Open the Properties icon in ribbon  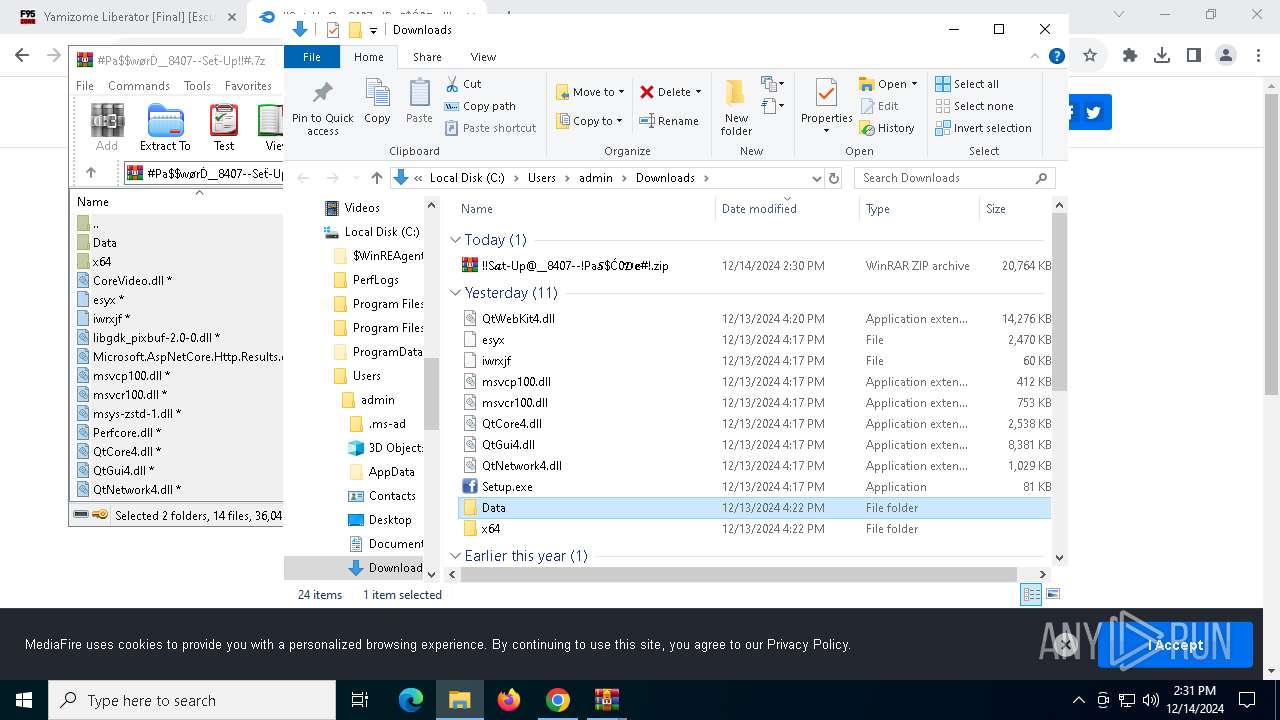pyautogui.click(x=826, y=106)
